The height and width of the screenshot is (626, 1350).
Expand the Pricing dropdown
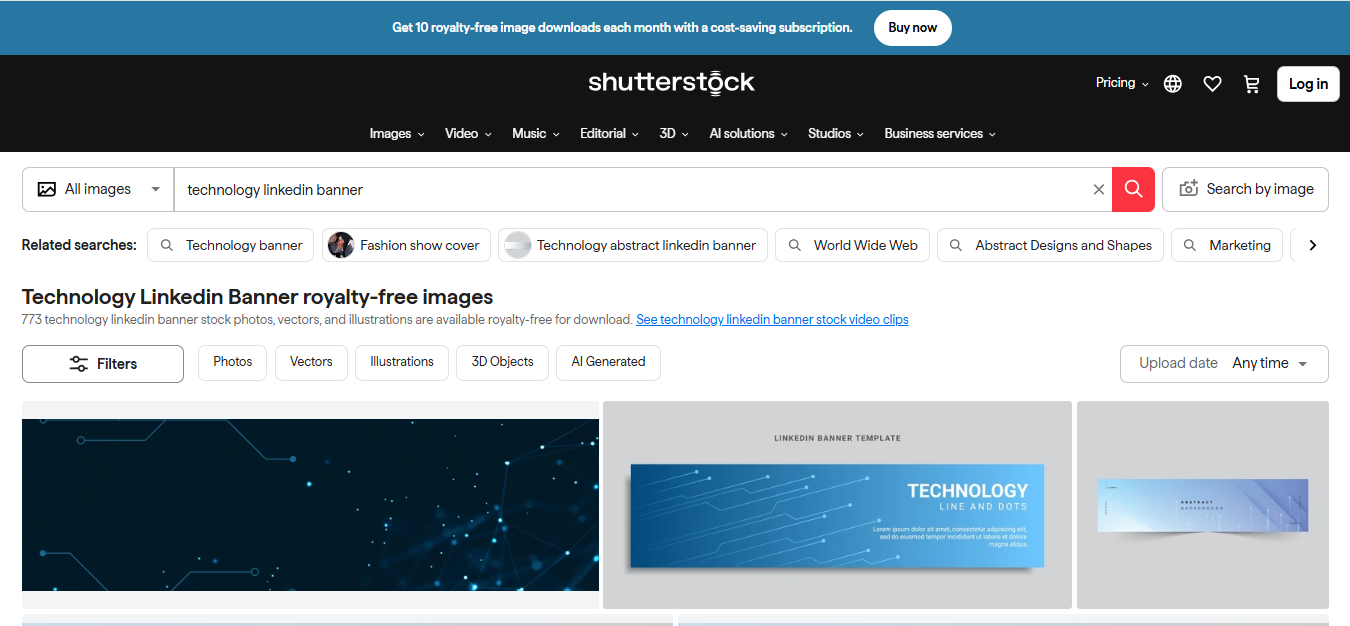coord(1121,83)
